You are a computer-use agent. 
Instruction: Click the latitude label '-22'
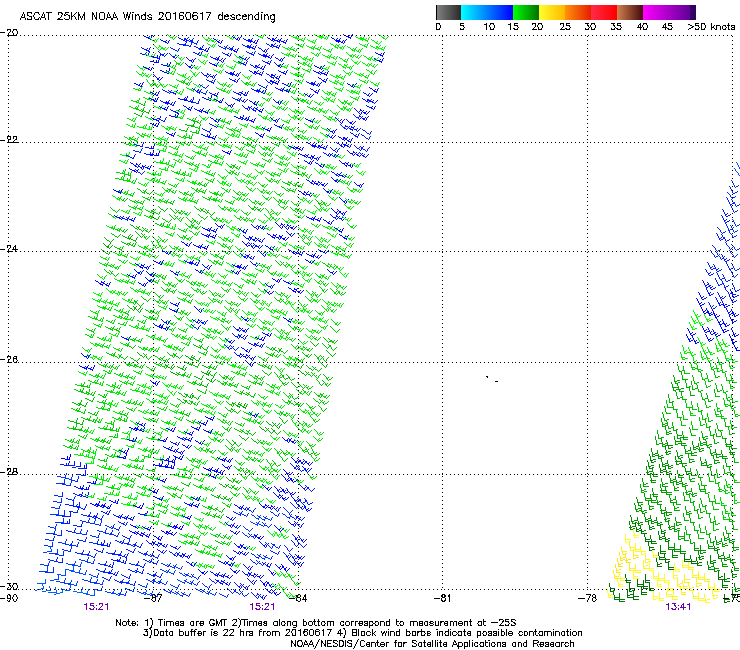pyautogui.click(x=9, y=140)
